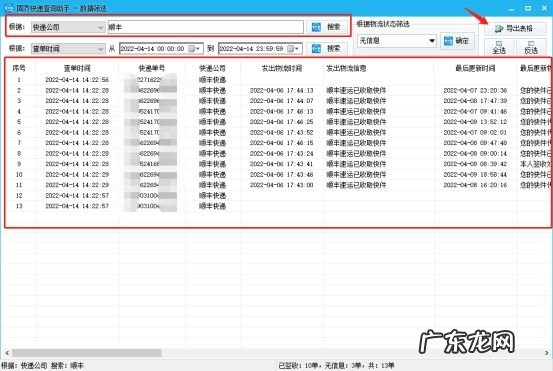This screenshot has height=371, width=553.
Task: Click the dispatch time 2022-04-06 17:44:07
Action: click(281, 101)
